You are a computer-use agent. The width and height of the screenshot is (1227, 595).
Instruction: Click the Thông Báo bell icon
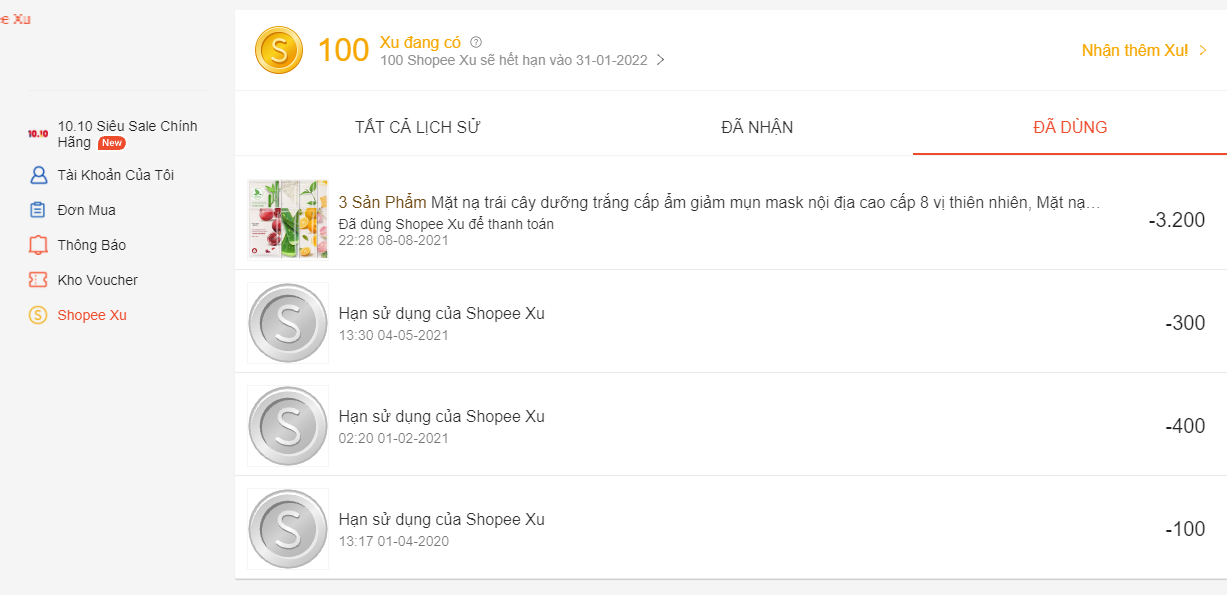click(38, 245)
